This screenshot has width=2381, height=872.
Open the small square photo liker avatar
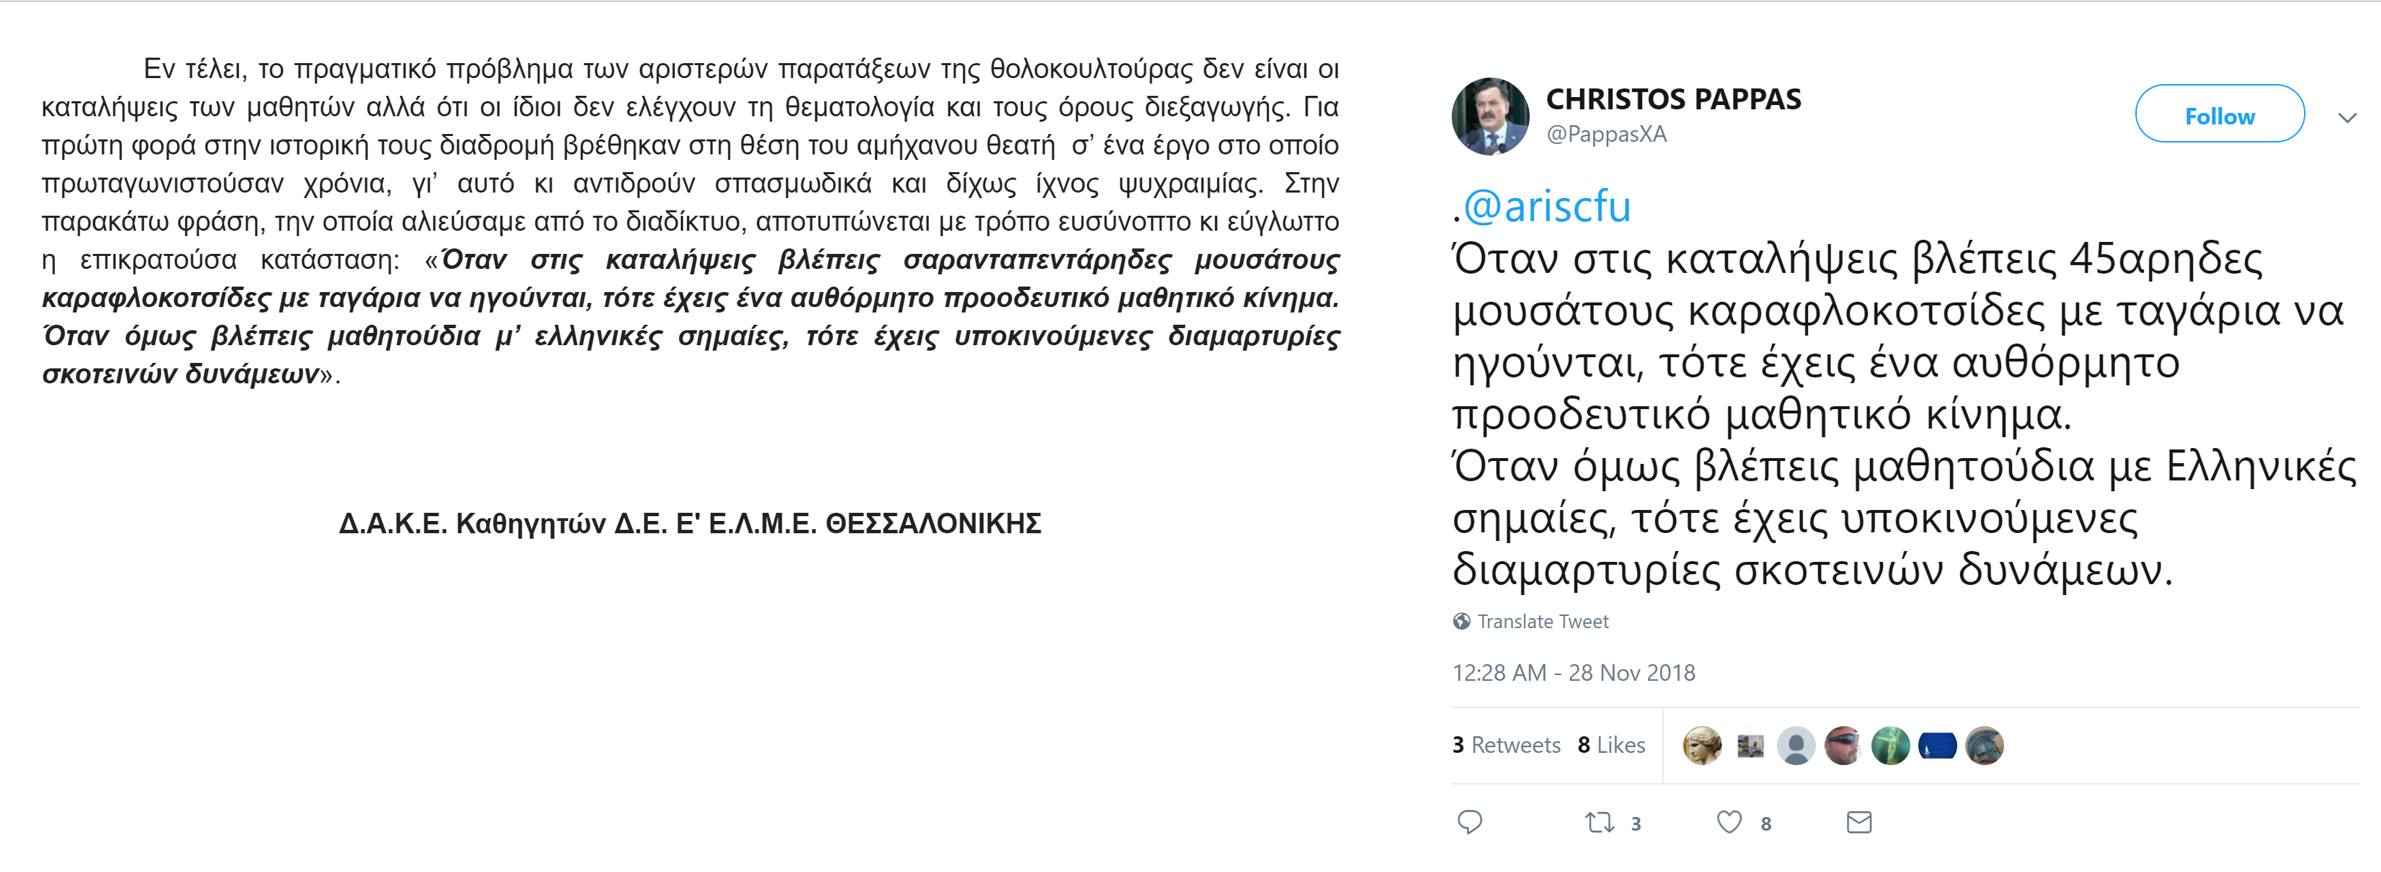pos(1750,746)
